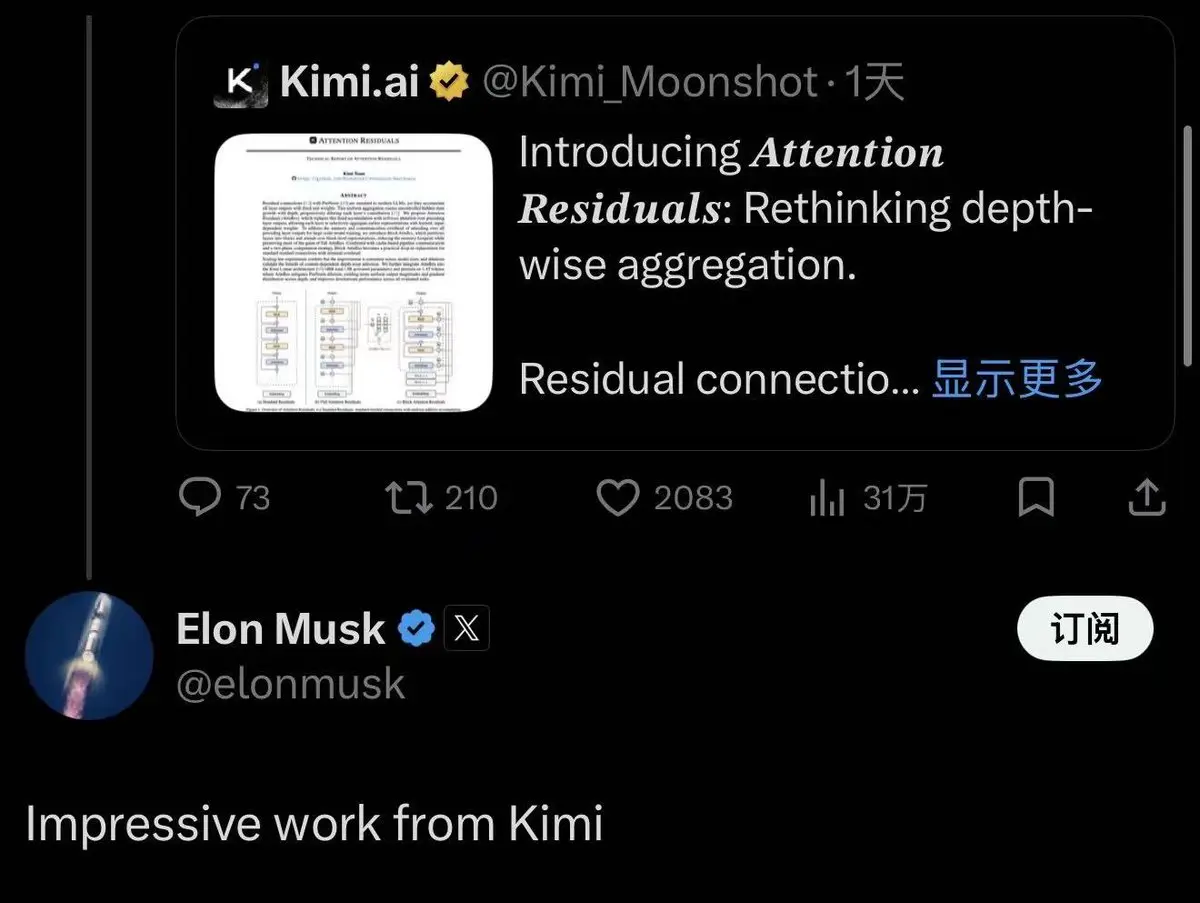Open the reply icon on the Kimi tweet
The image size is (1200, 903).
(x=203, y=497)
